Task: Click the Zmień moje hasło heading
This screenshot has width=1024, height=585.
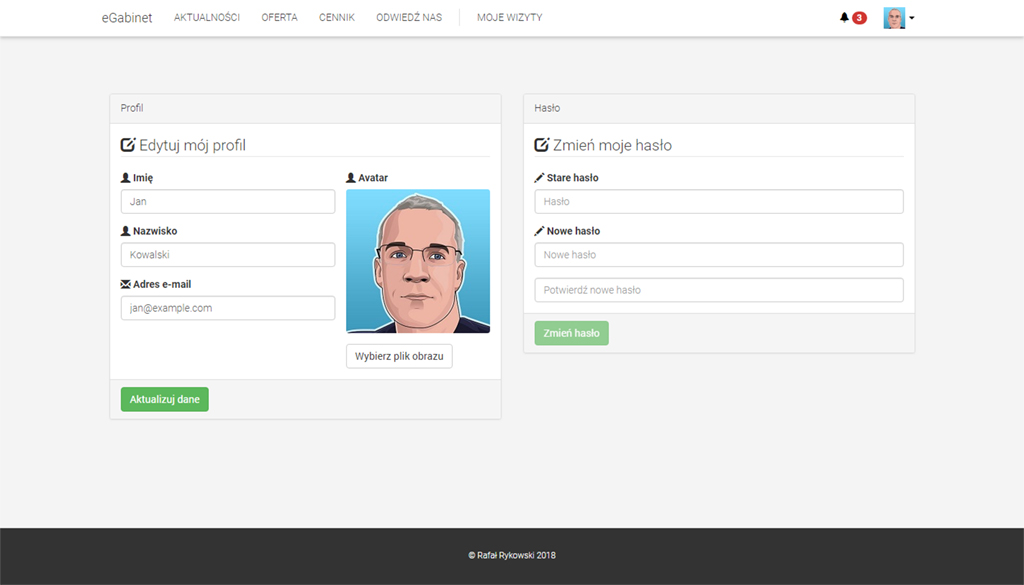Action: (x=613, y=145)
